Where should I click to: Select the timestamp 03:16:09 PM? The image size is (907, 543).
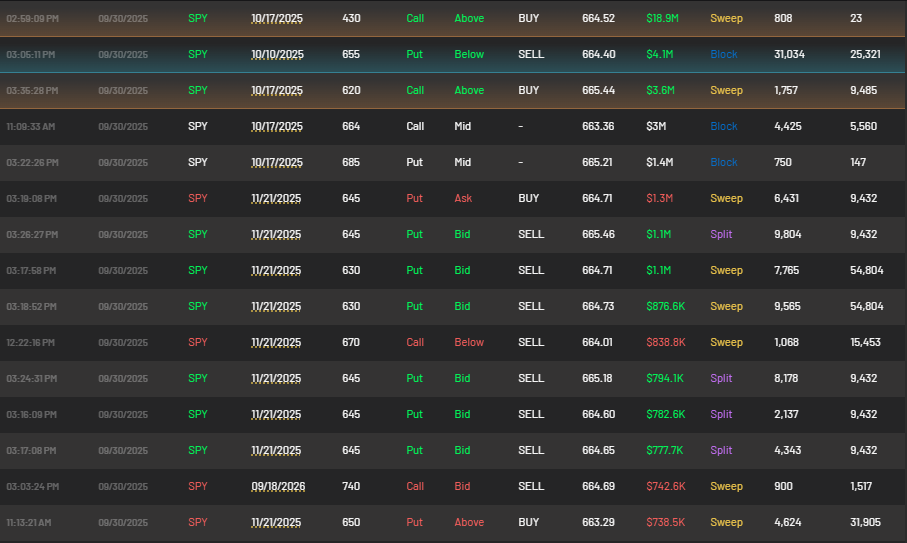coord(31,414)
